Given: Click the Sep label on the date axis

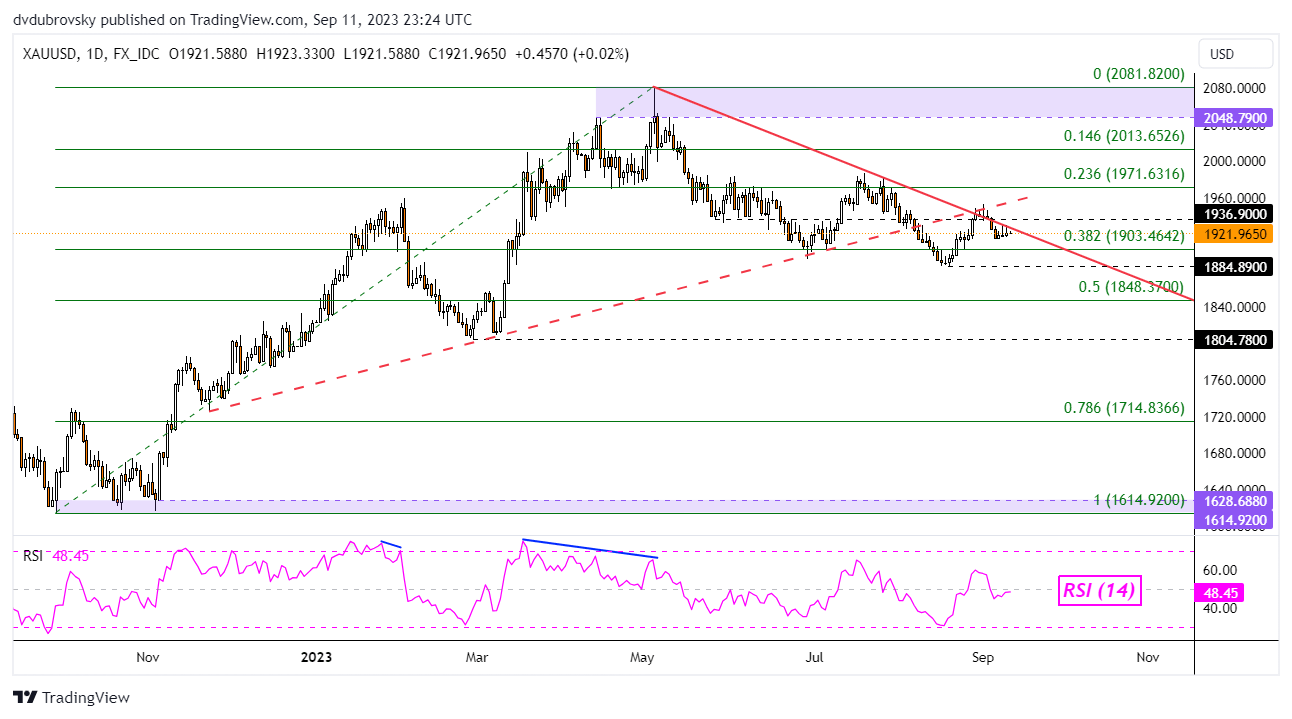Looking at the screenshot, I should click(x=984, y=658).
